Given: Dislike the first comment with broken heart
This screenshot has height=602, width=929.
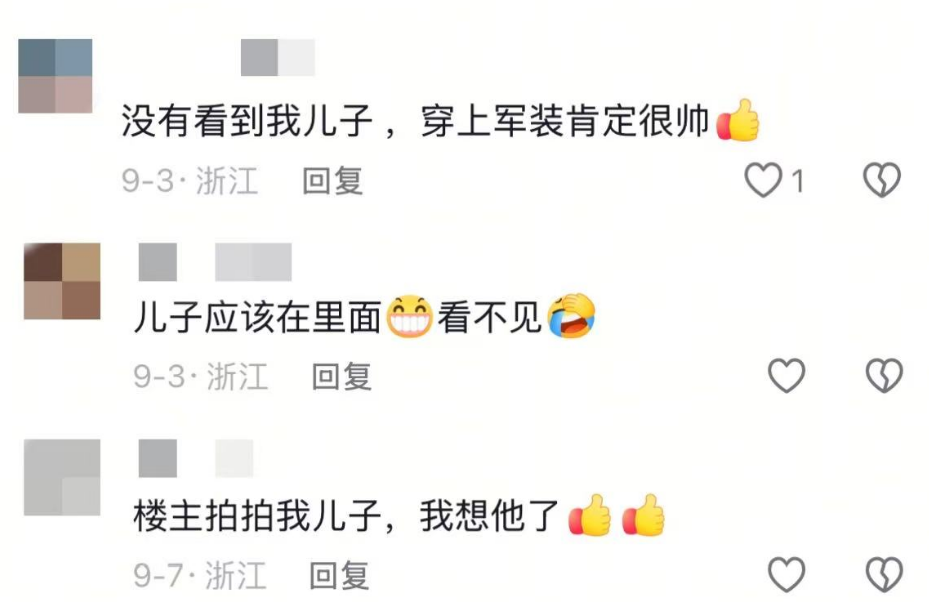Looking at the screenshot, I should 882,180.
